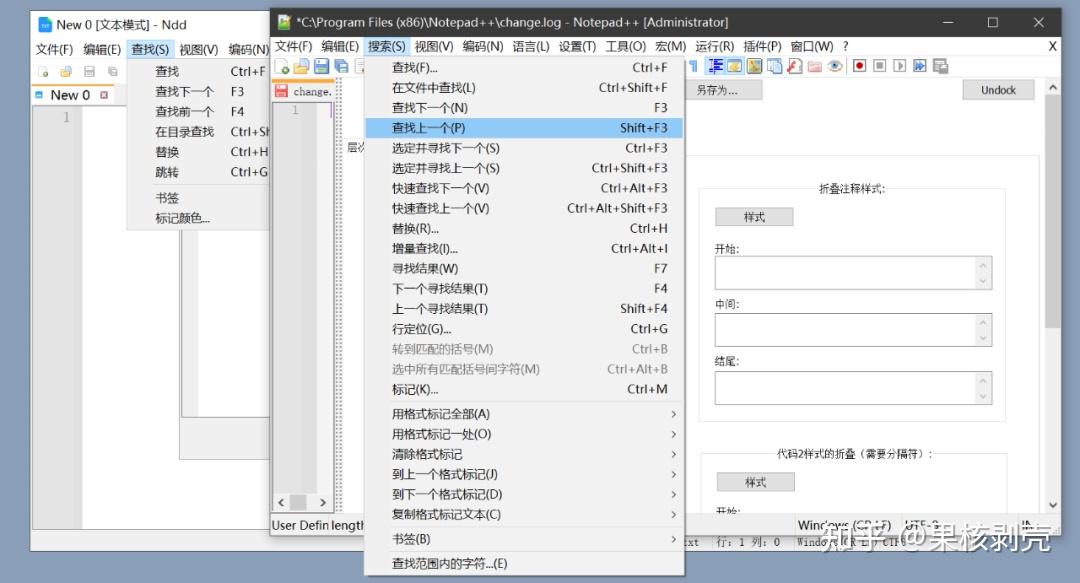The image size is (1080, 583).
Task: Expand 用格式标记一处(O) submenu
Action: point(524,434)
